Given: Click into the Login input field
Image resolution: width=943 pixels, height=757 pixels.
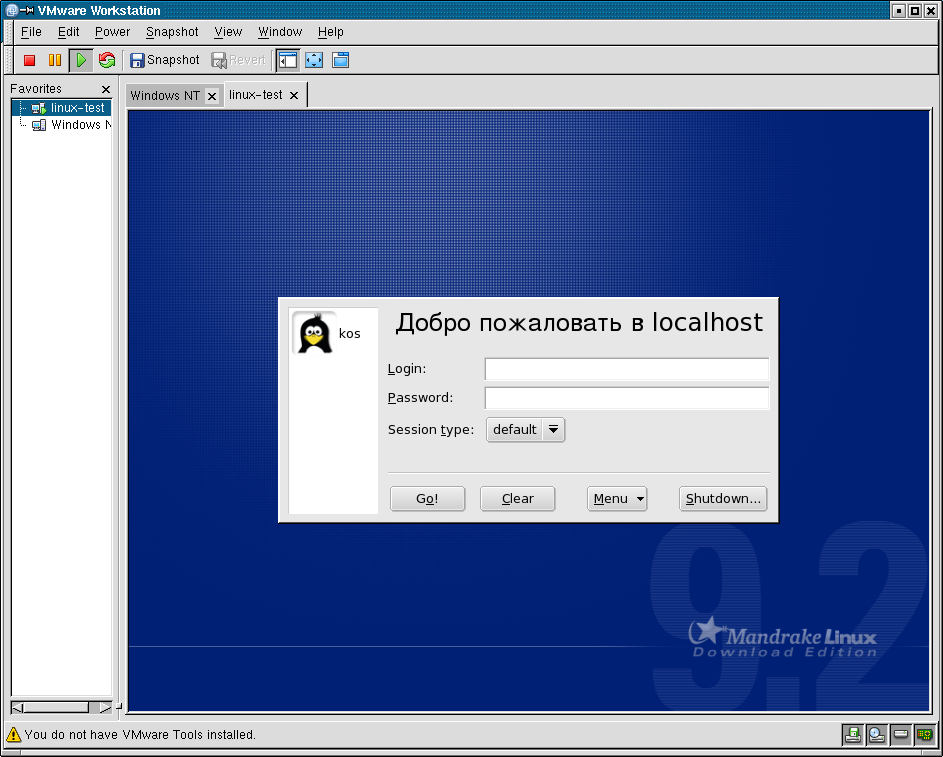Looking at the screenshot, I should coord(627,369).
